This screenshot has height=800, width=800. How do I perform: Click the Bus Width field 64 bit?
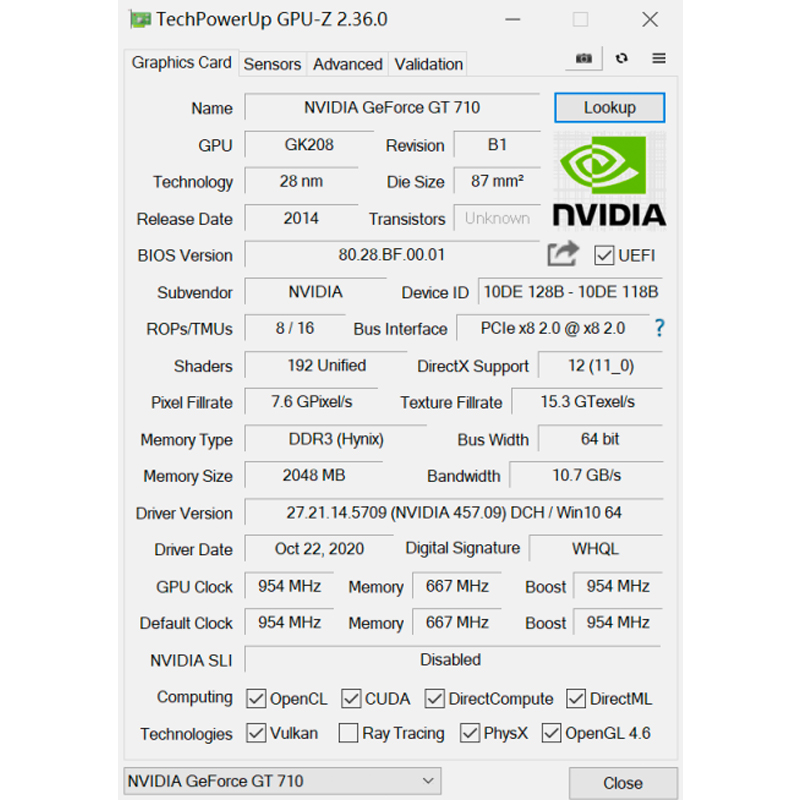point(601,439)
